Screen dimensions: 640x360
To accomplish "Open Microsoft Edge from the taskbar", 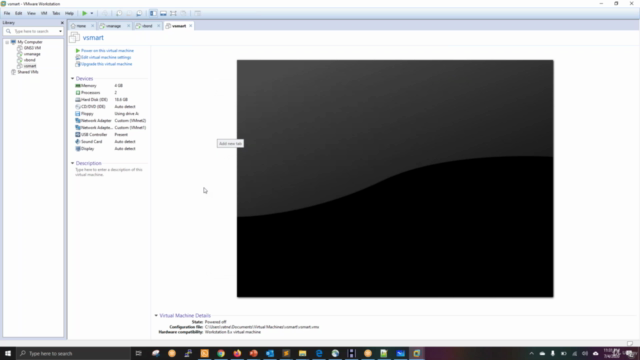I will [x=319, y=353].
